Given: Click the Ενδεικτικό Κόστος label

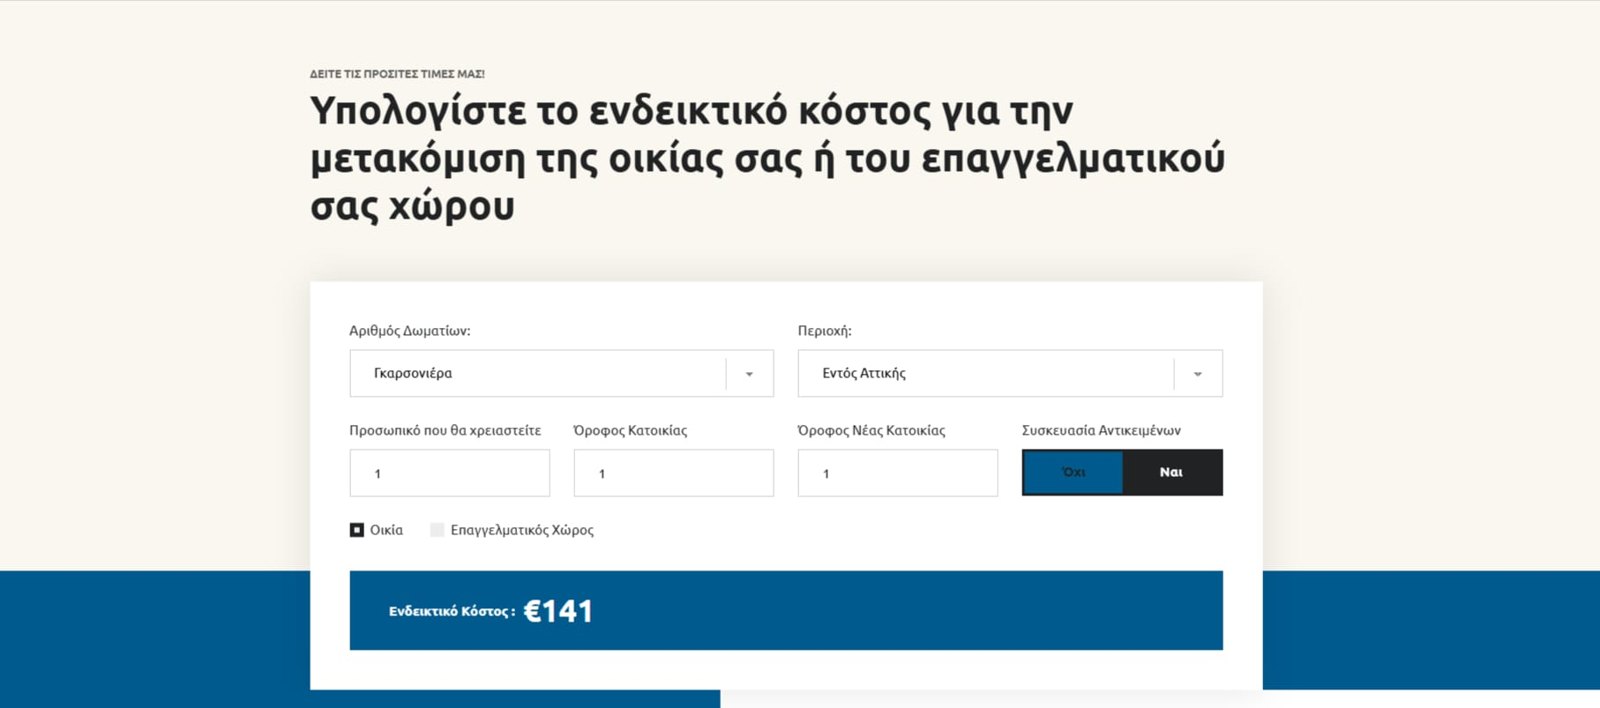Looking at the screenshot, I should pos(452,611).
